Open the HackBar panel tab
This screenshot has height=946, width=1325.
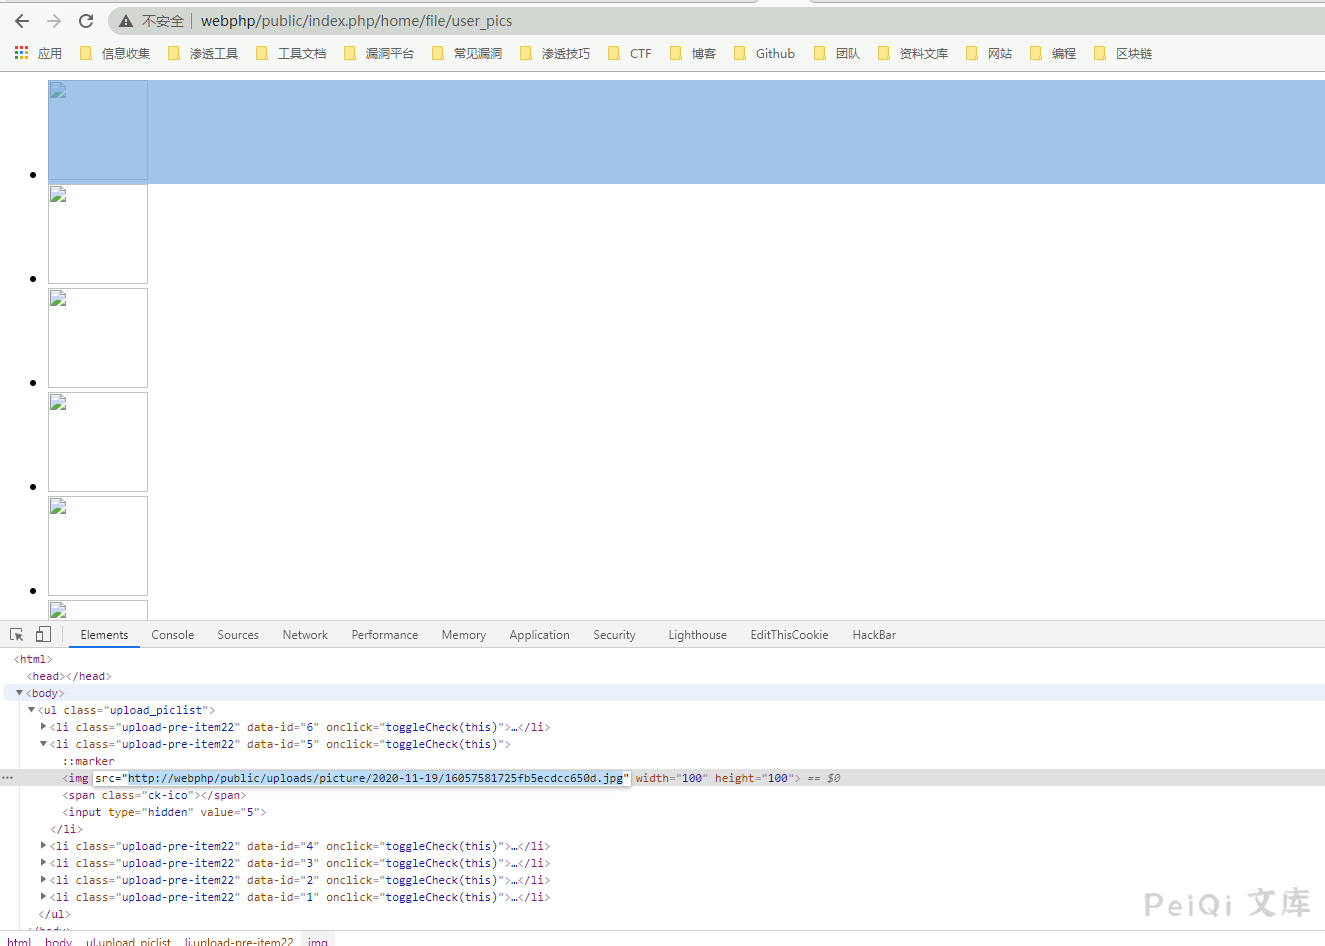click(874, 635)
